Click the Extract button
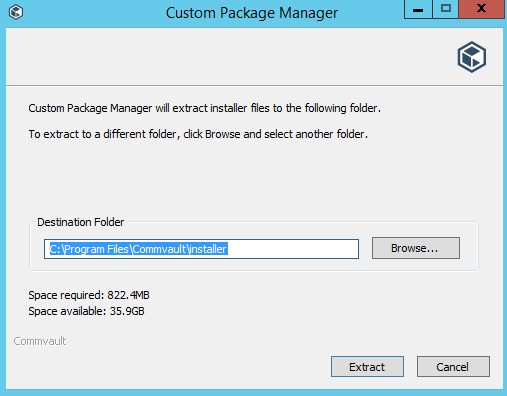The width and height of the screenshot is (507, 396). [x=367, y=367]
